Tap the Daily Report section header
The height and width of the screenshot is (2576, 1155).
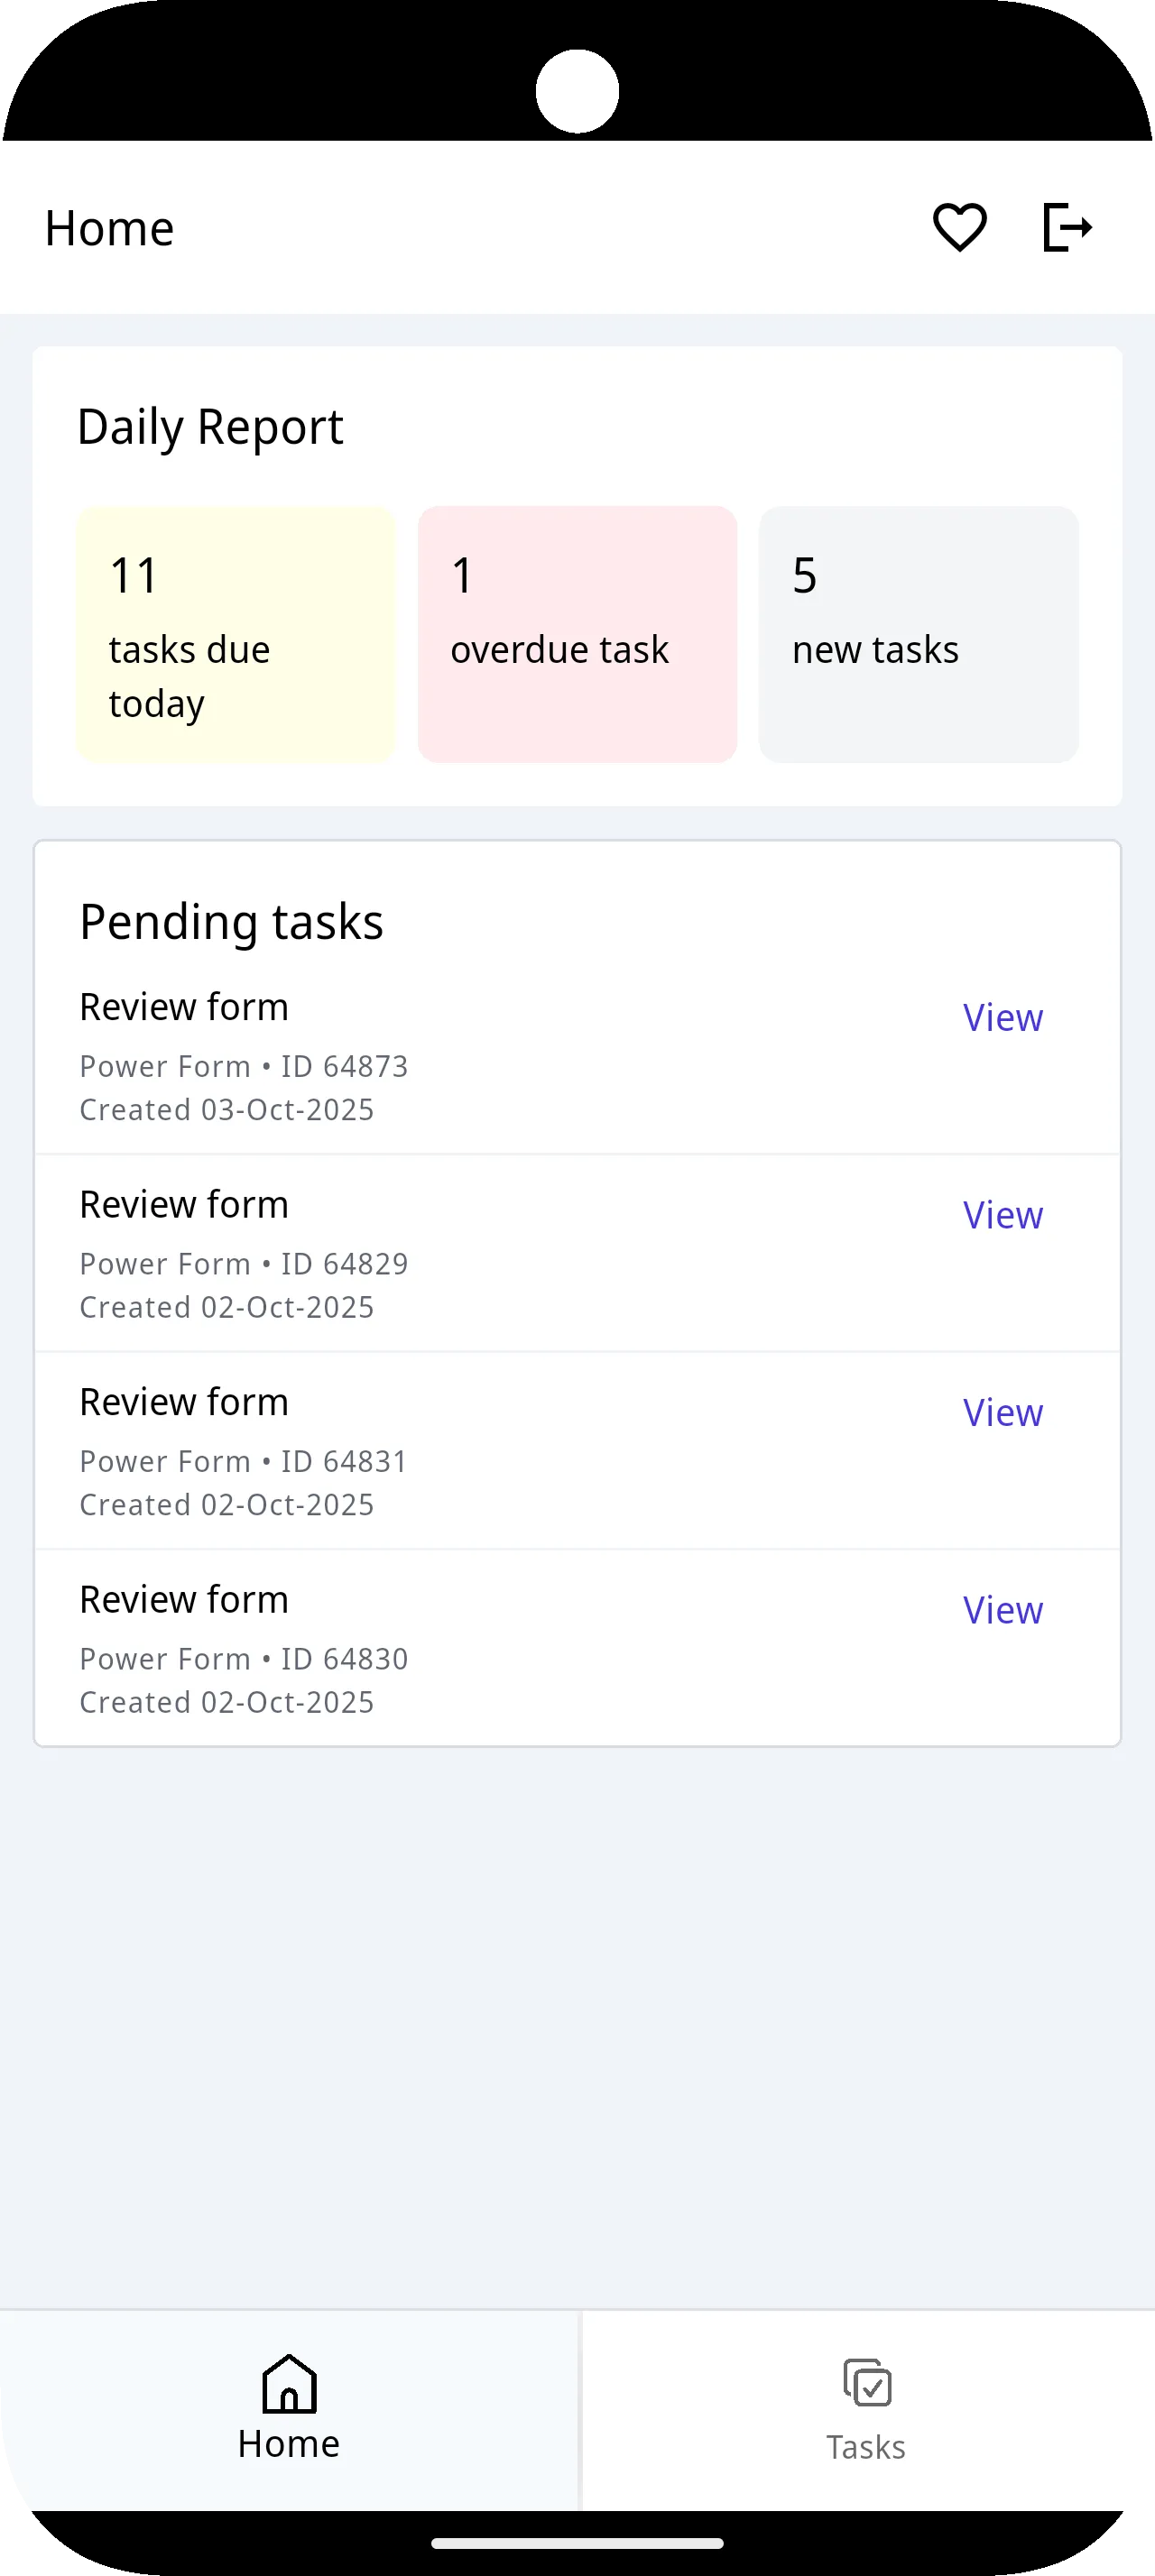[211, 426]
